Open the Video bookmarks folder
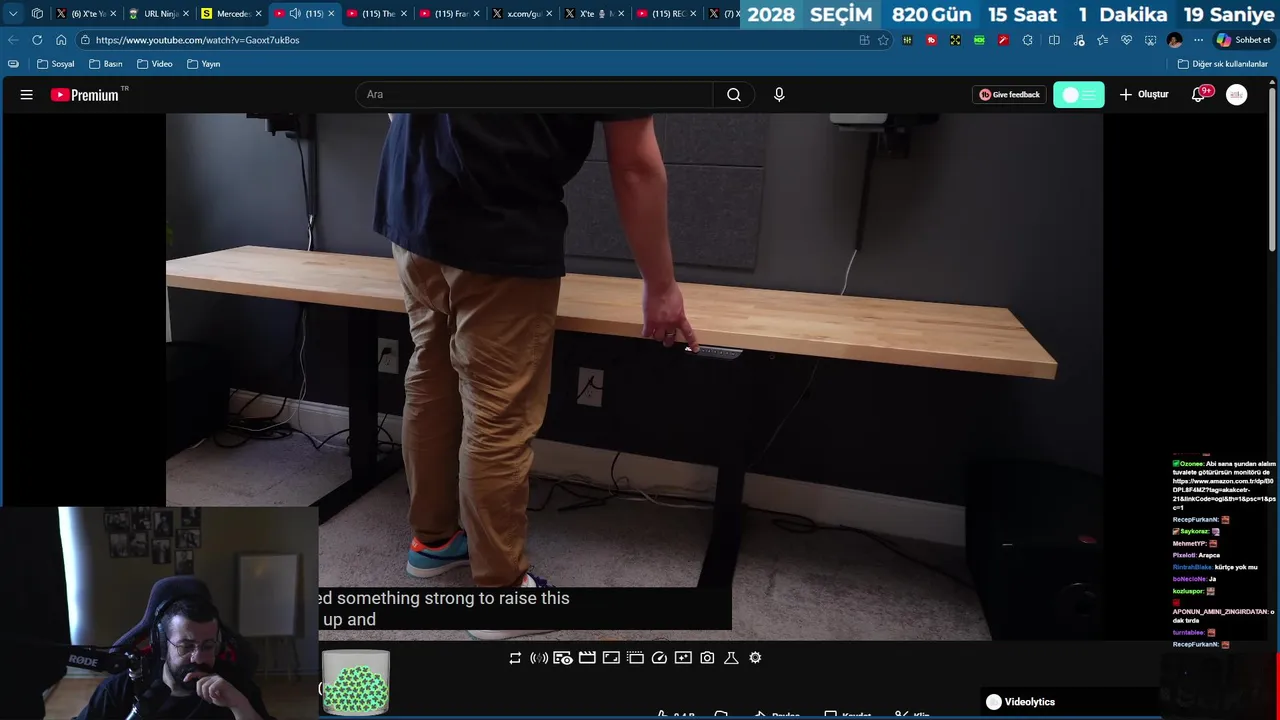The height and width of the screenshot is (720, 1280). 155,64
